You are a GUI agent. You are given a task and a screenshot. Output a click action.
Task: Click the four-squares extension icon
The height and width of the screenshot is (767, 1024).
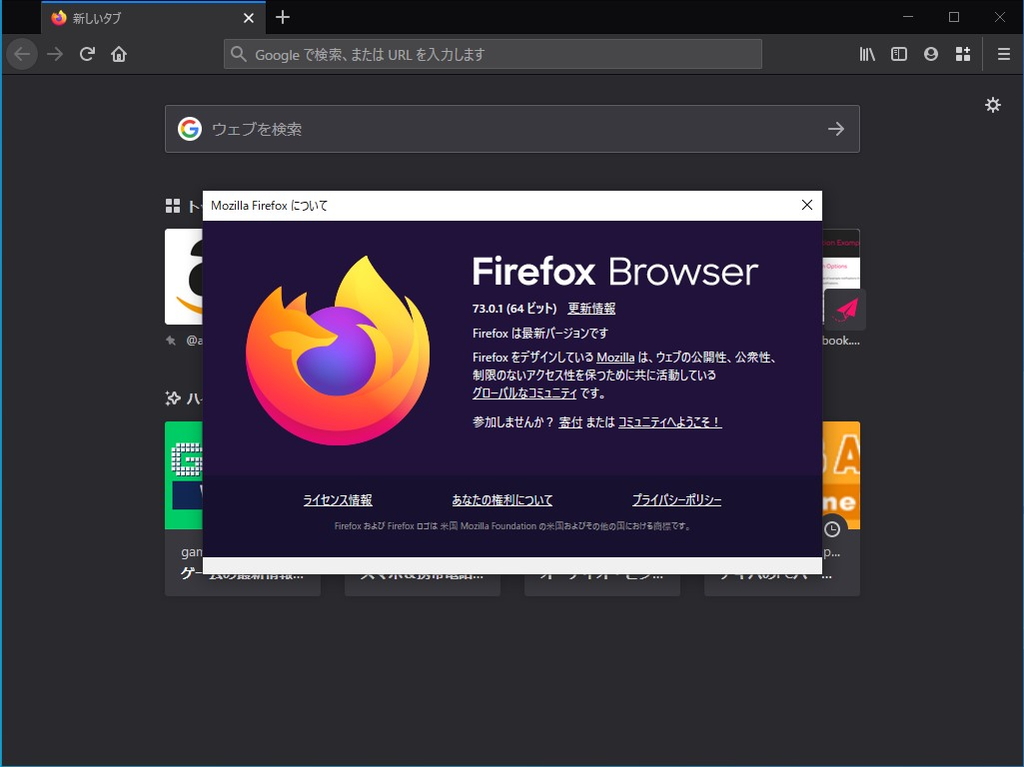pyautogui.click(x=963, y=54)
